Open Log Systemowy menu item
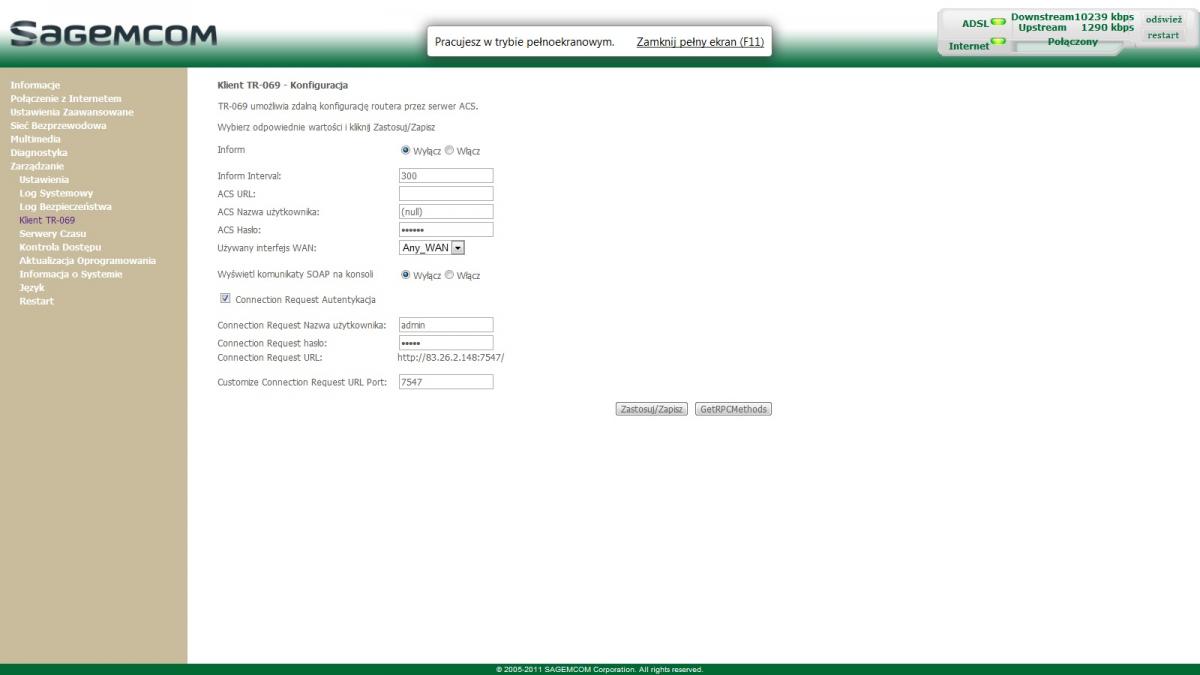 coord(56,193)
